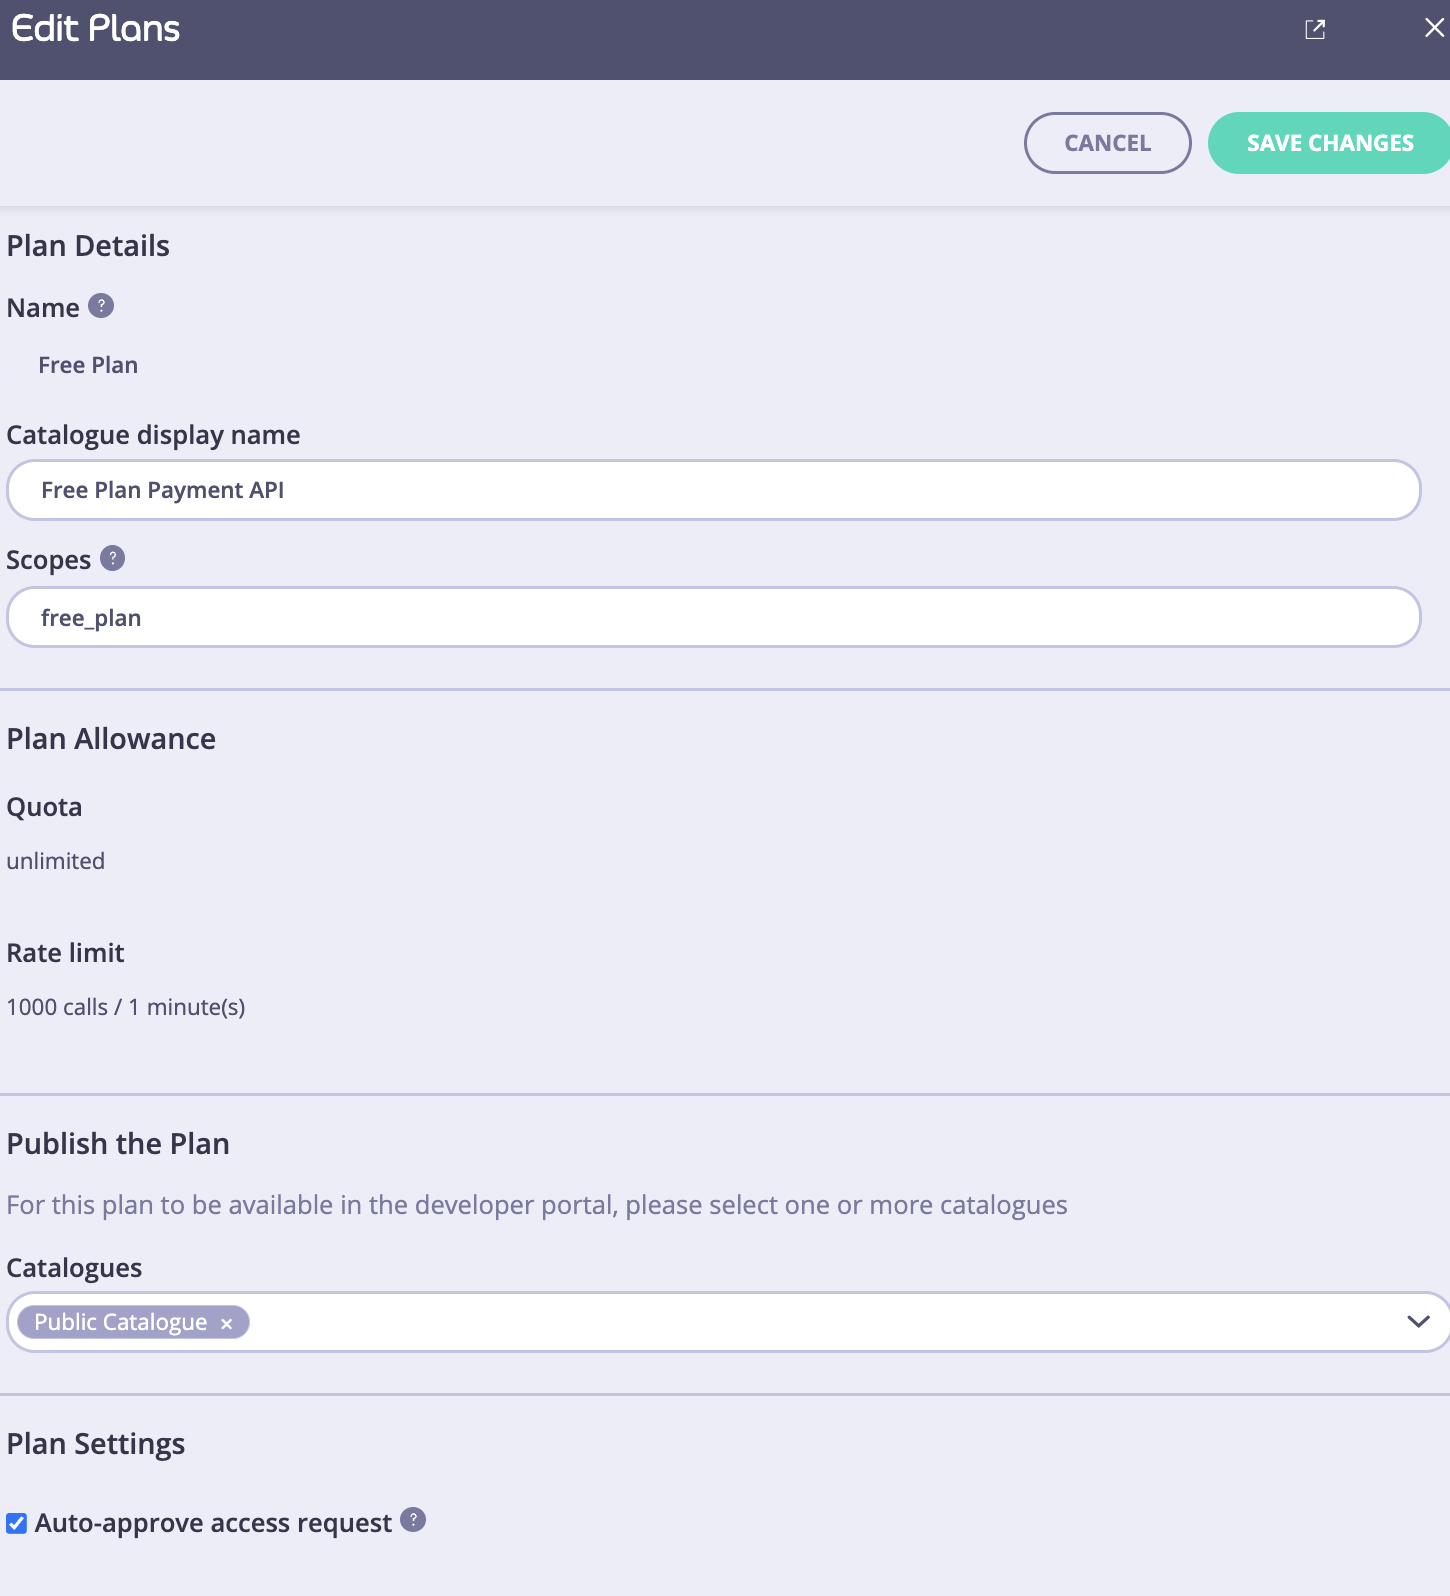
Task: Focus the Scopes input with free_plan
Action: point(714,617)
